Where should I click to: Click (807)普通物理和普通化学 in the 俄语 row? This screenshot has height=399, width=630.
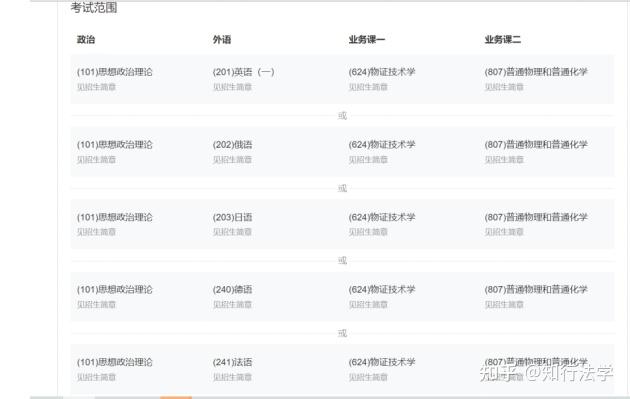[536, 145]
